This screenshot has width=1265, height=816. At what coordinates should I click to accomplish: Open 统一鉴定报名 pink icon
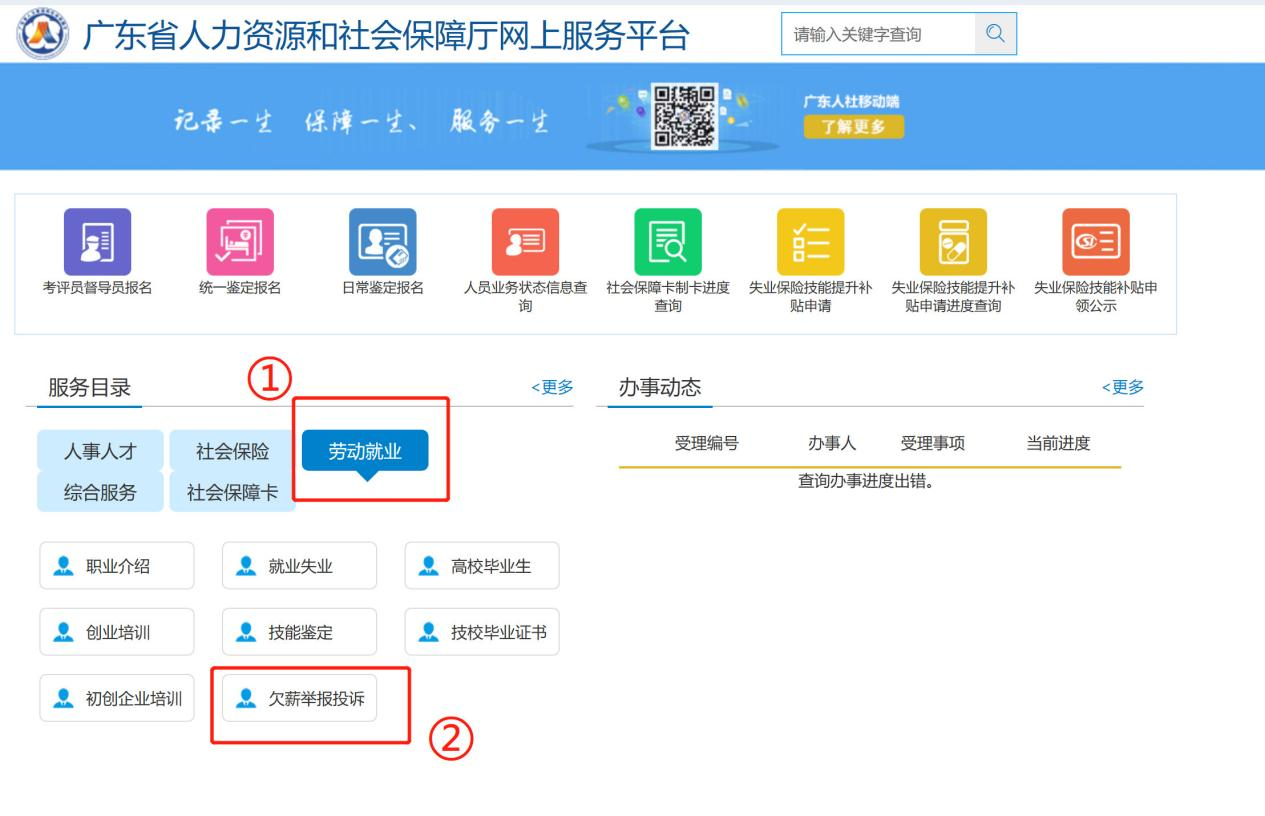click(x=239, y=241)
